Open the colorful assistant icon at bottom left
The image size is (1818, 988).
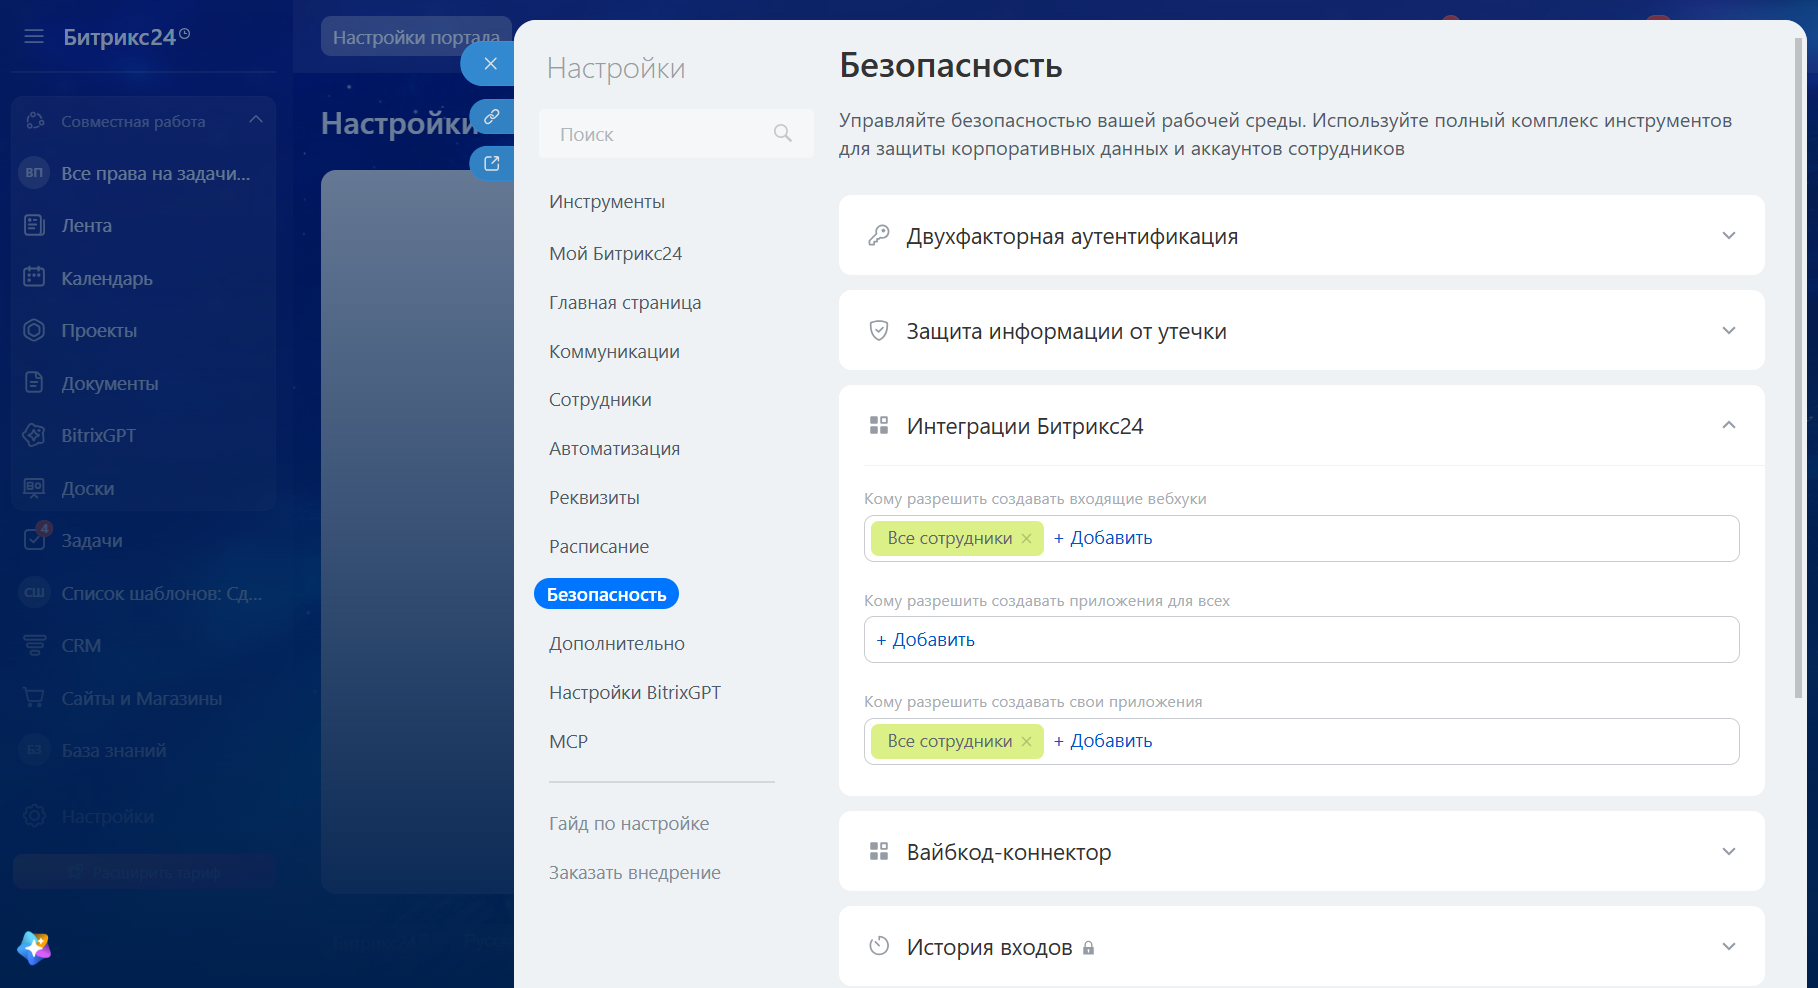coord(34,947)
